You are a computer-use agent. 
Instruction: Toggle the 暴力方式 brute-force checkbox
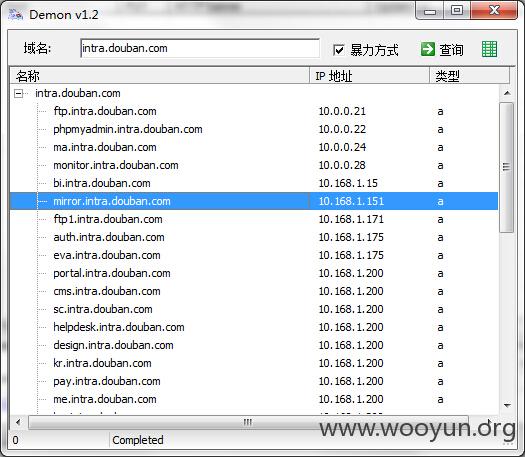(339, 50)
